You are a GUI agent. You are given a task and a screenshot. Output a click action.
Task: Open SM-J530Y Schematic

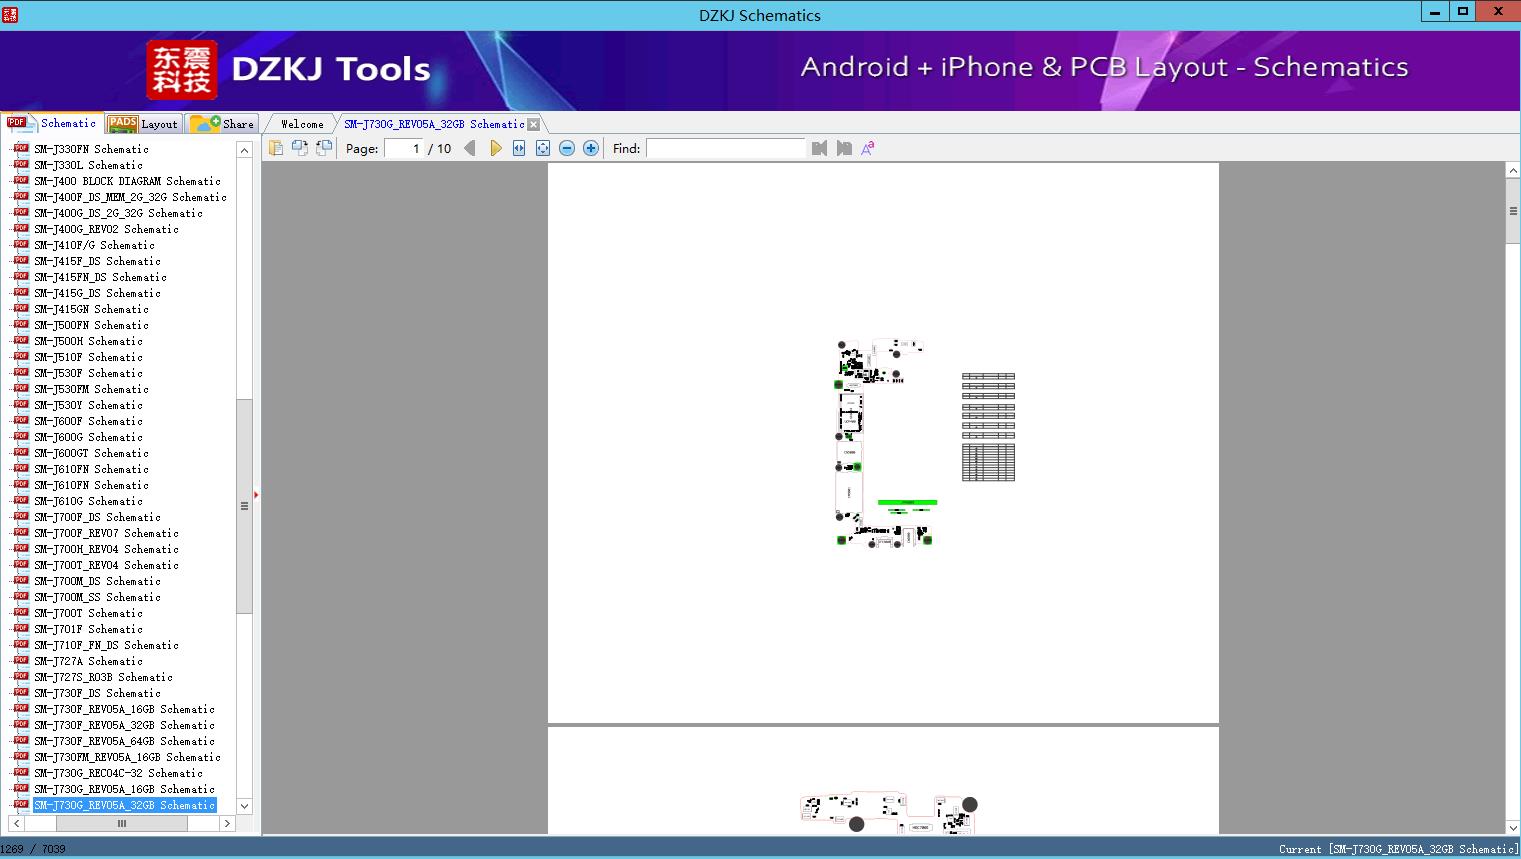[88, 405]
